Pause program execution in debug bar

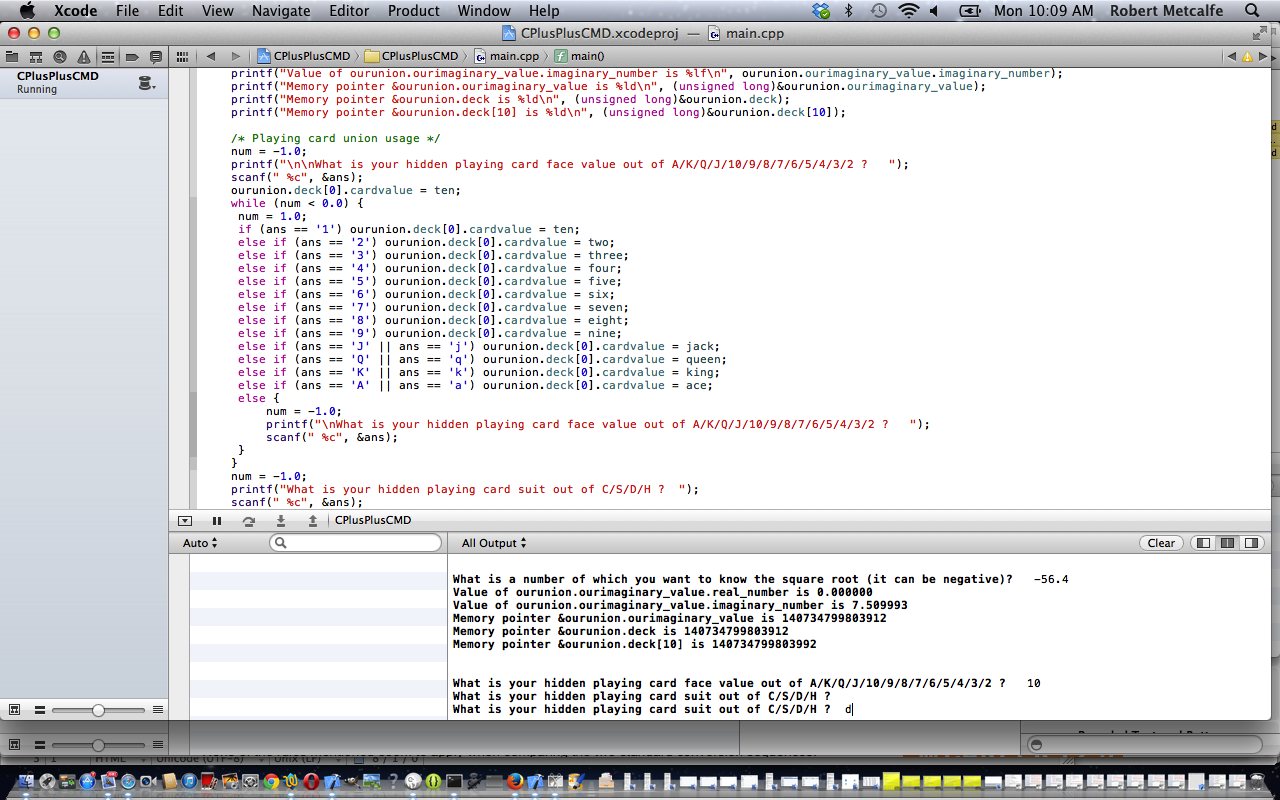pos(217,520)
